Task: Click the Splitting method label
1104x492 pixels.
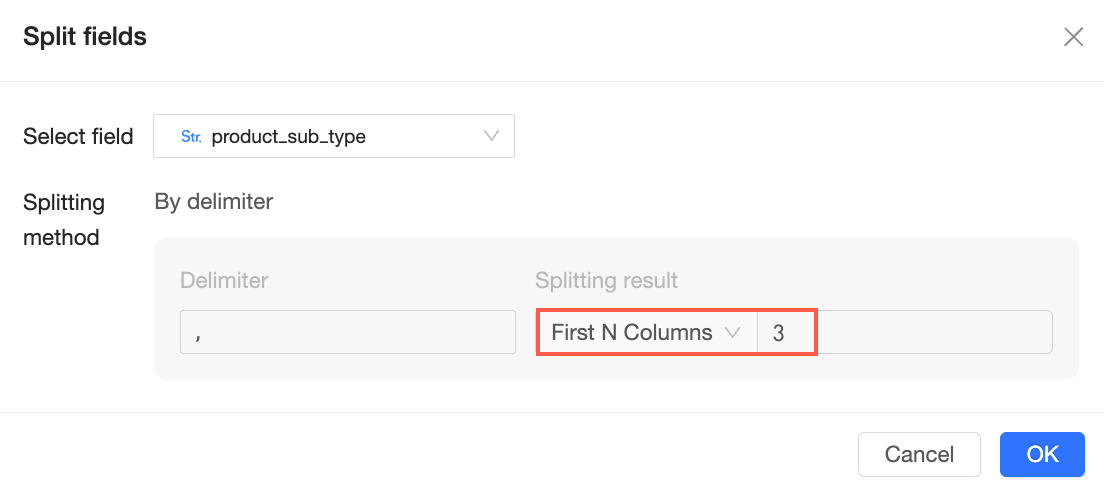Action: coord(64,220)
